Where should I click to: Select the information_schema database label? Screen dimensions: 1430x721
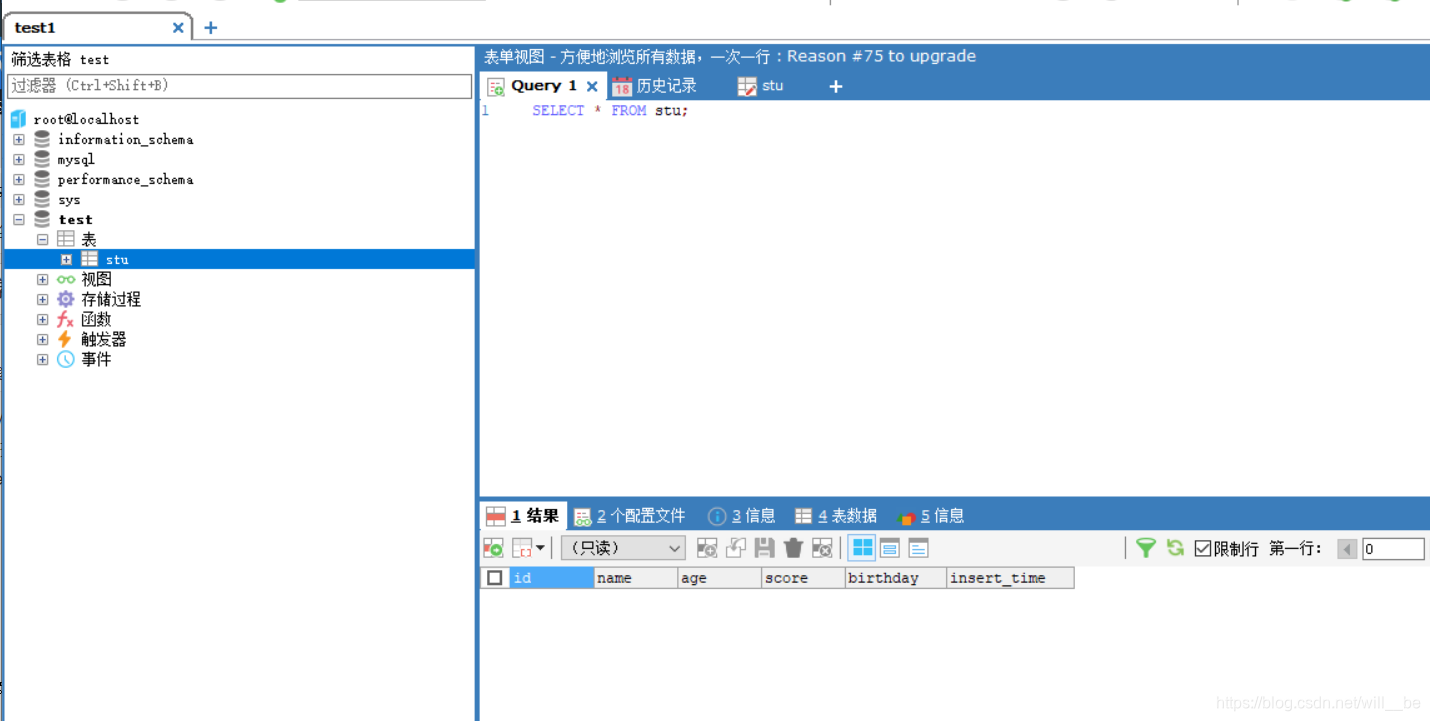[x=125, y=140]
